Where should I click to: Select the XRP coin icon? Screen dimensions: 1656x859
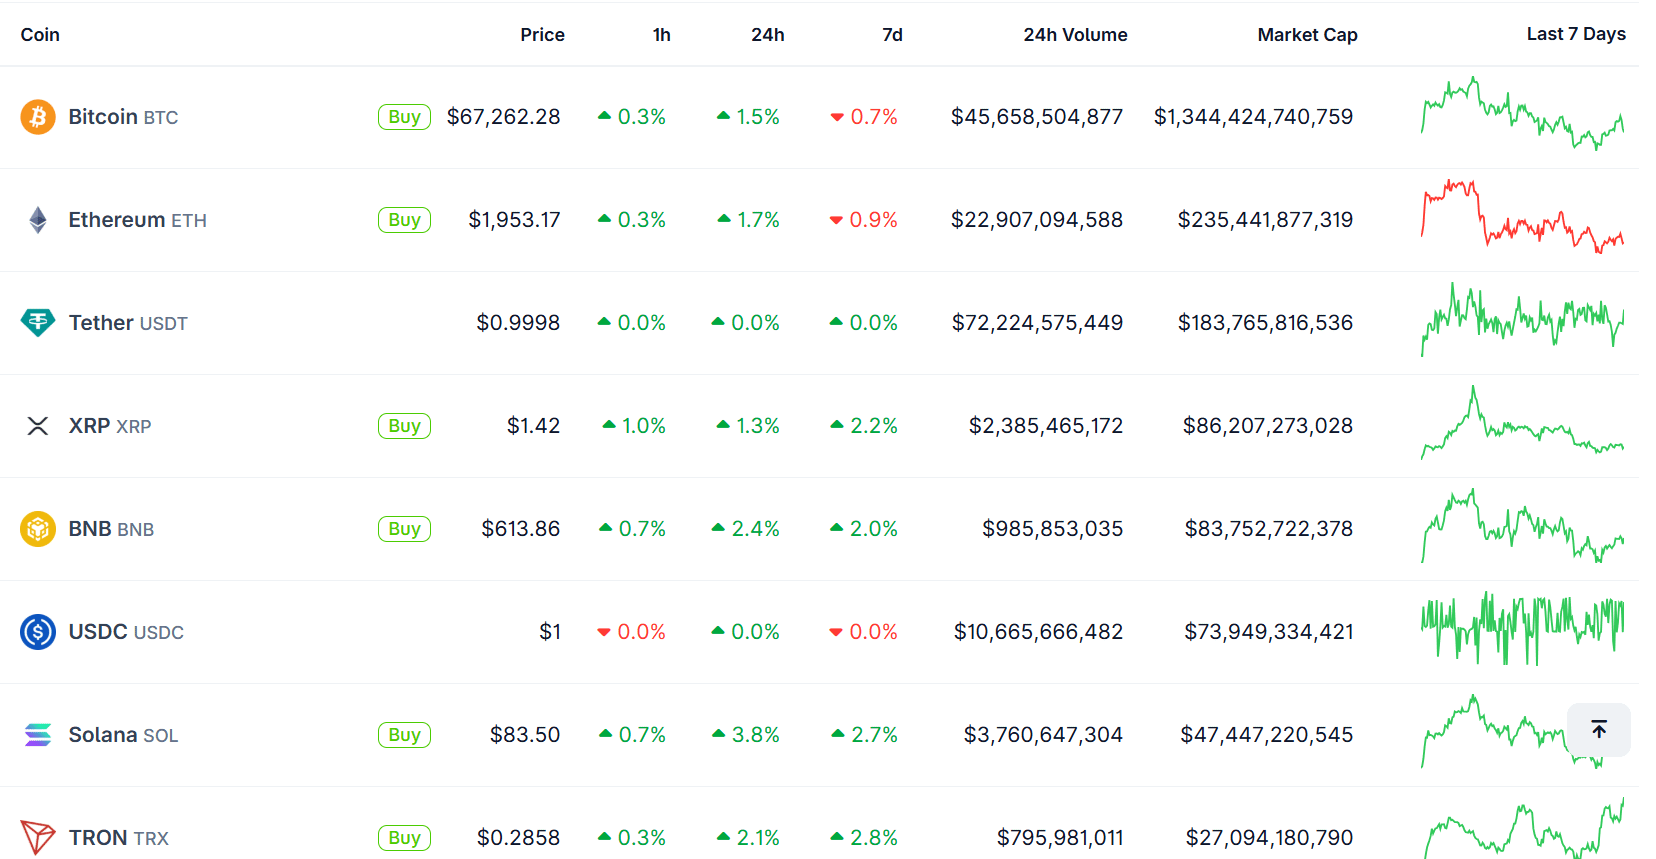(x=38, y=425)
